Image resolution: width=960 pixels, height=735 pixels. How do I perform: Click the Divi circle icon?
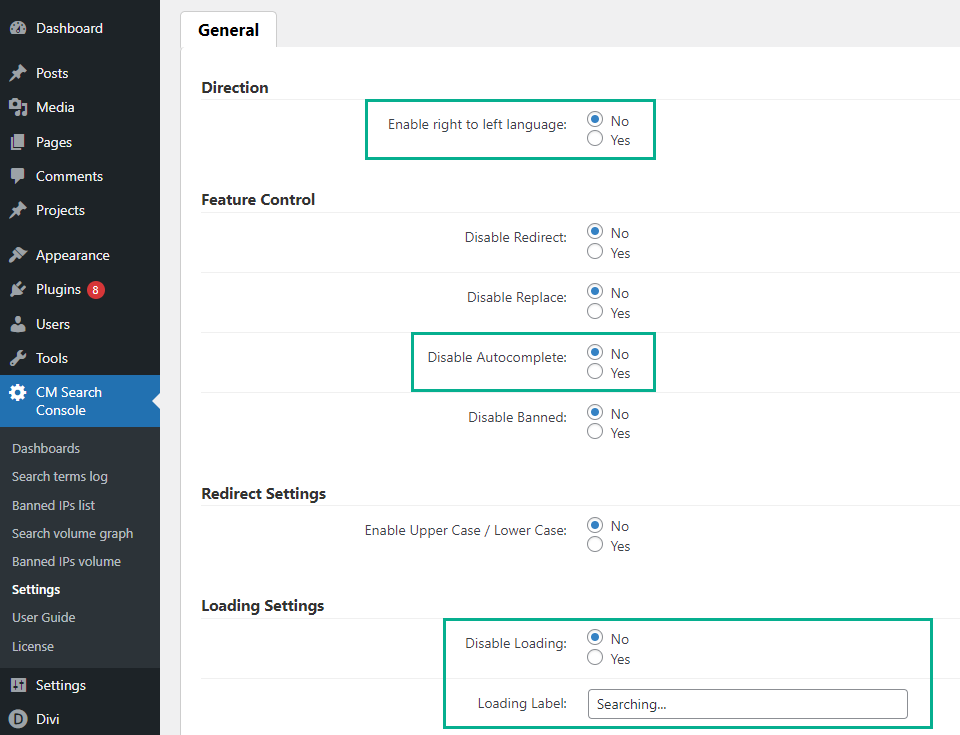[x=18, y=719]
